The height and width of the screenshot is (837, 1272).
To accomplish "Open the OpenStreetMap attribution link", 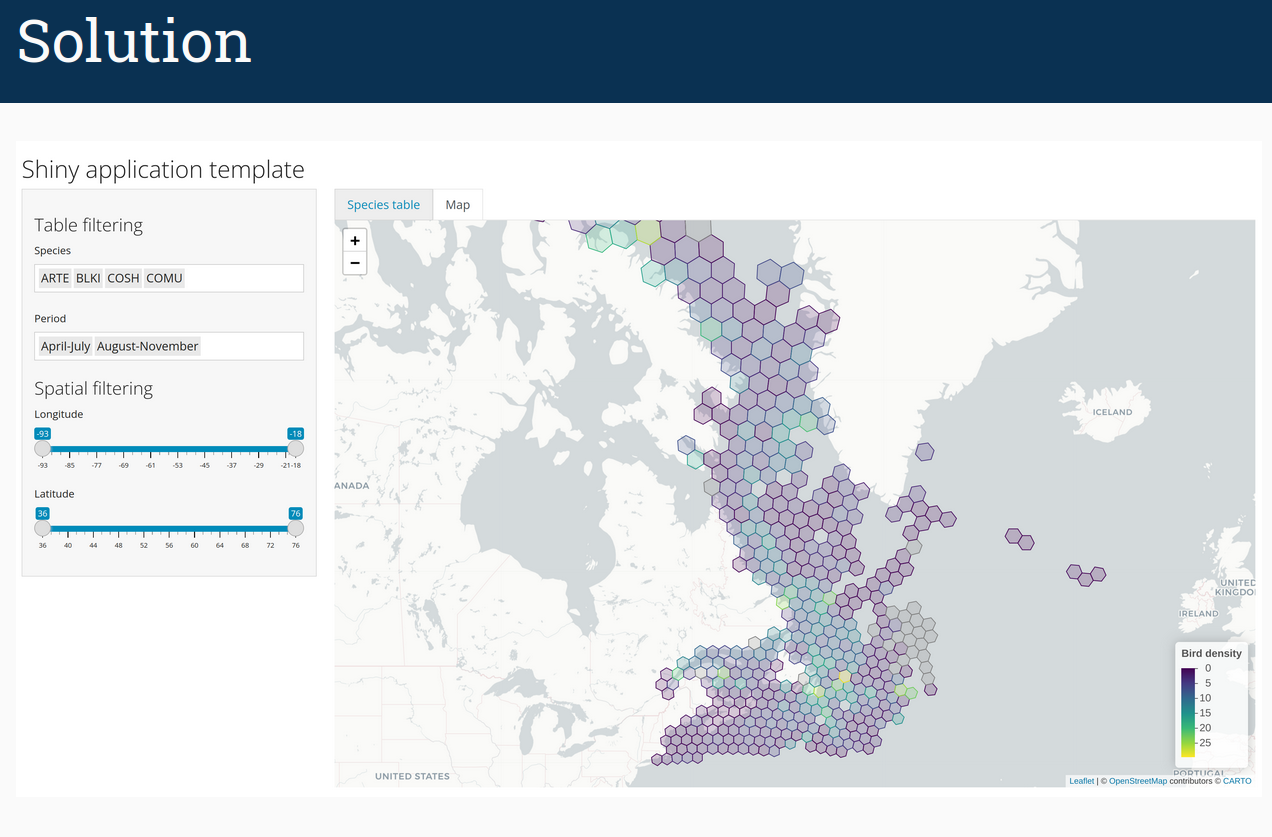I will pyautogui.click(x=1137, y=781).
